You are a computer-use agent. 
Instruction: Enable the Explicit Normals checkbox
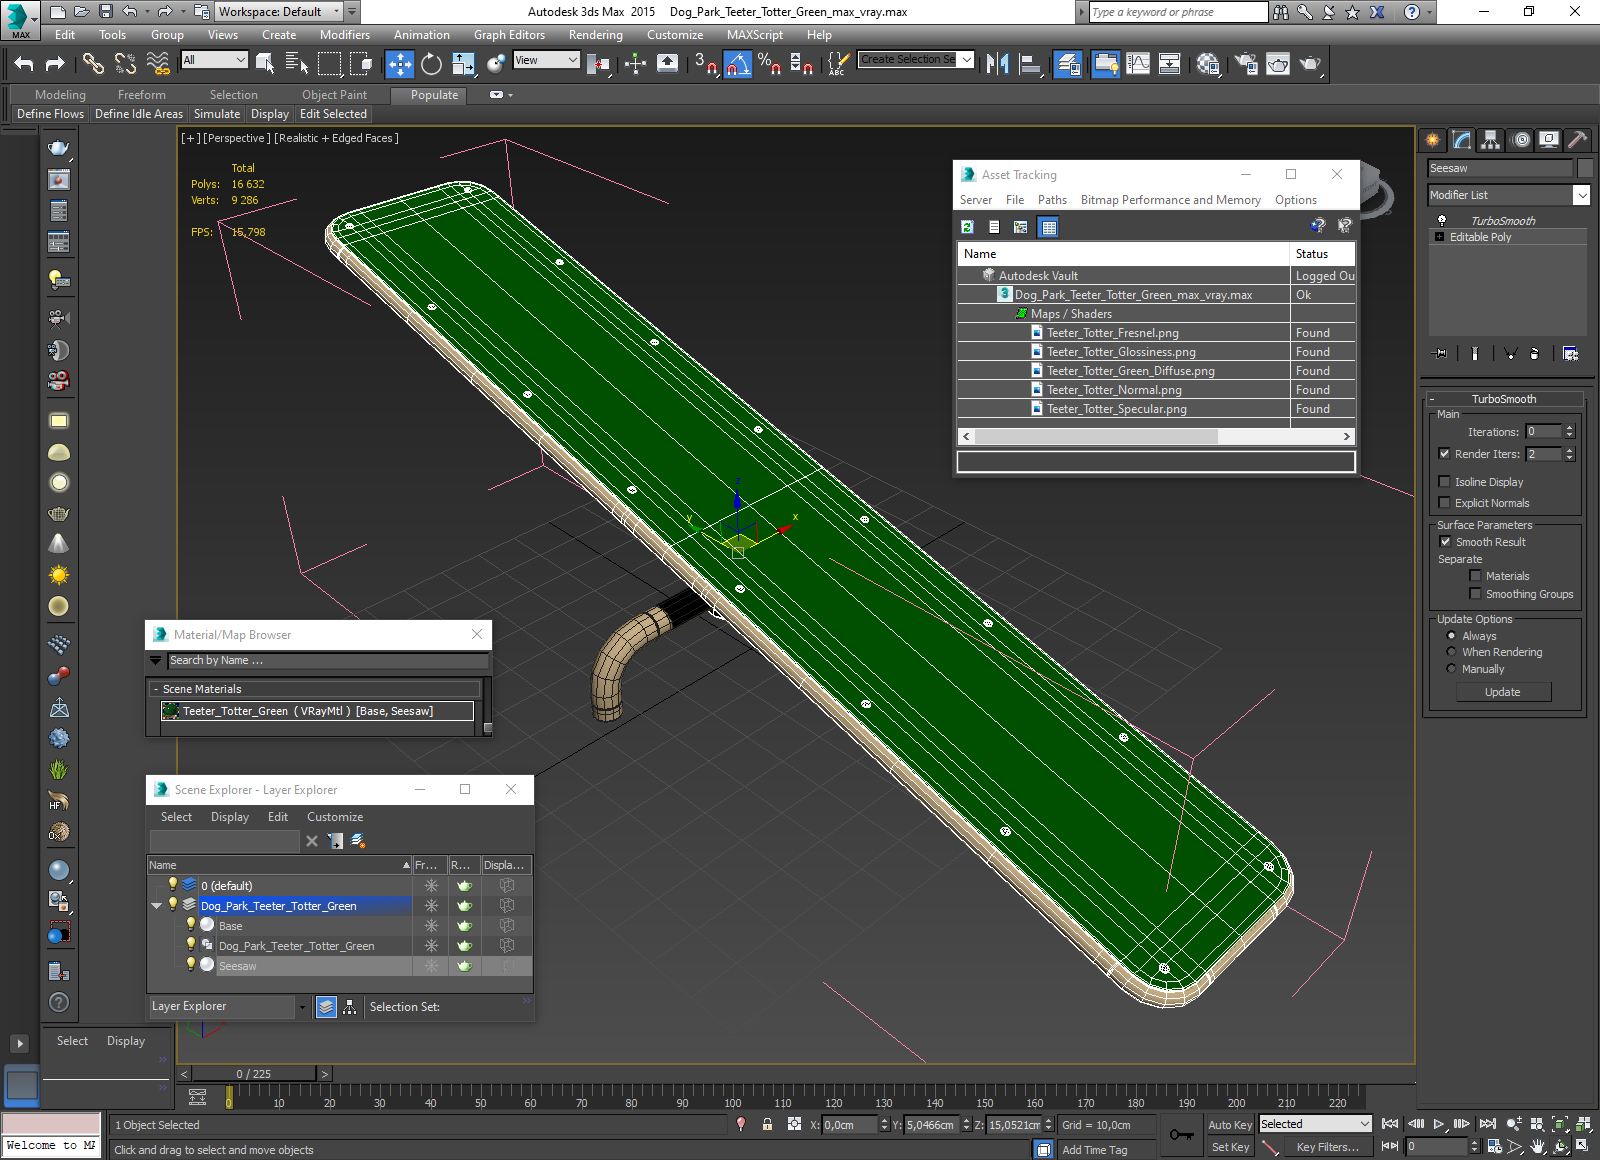1444,502
